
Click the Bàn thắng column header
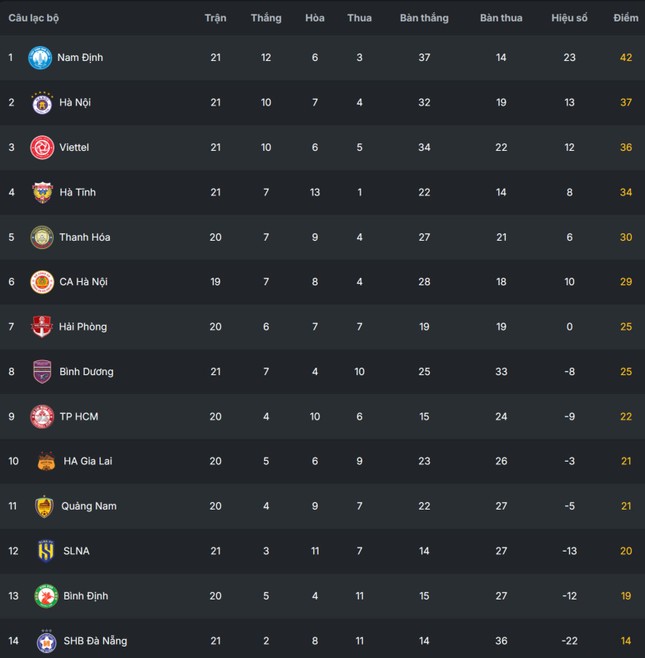[x=424, y=18]
